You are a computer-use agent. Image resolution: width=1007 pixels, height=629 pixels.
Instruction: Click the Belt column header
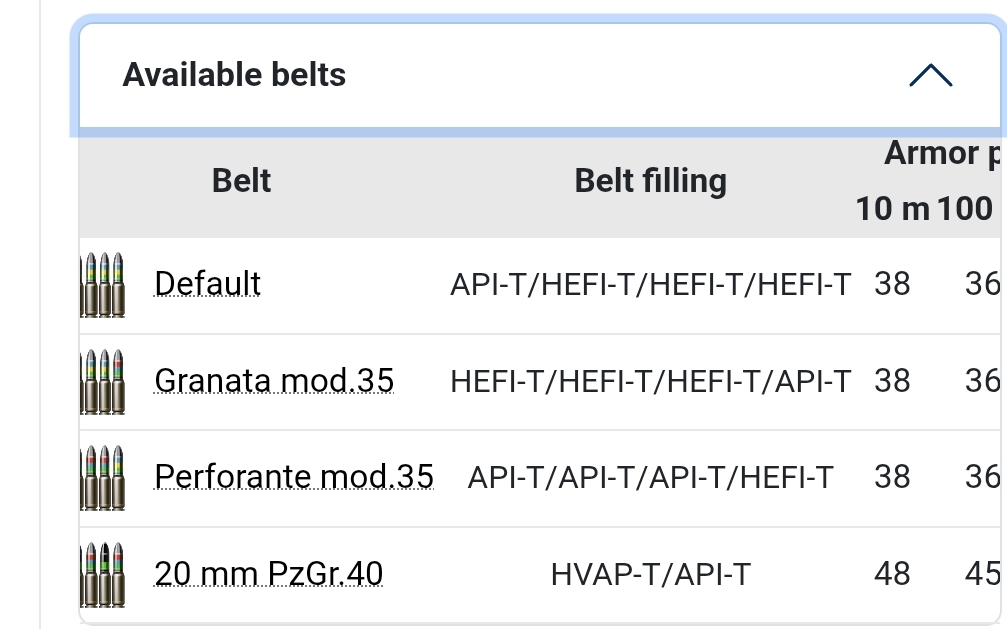tap(241, 181)
